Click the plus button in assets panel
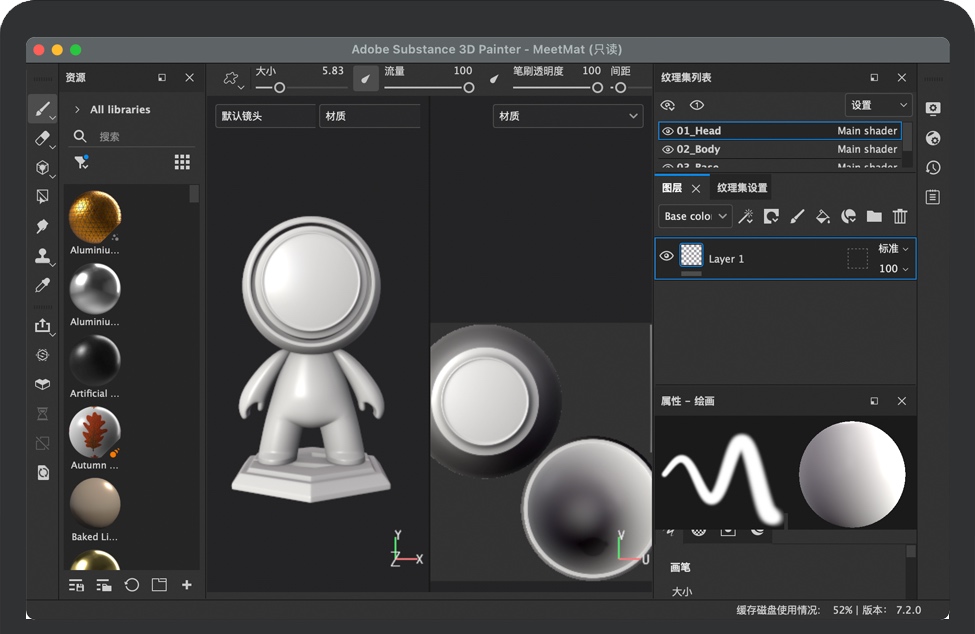The image size is (975, 634). [186, 585]
